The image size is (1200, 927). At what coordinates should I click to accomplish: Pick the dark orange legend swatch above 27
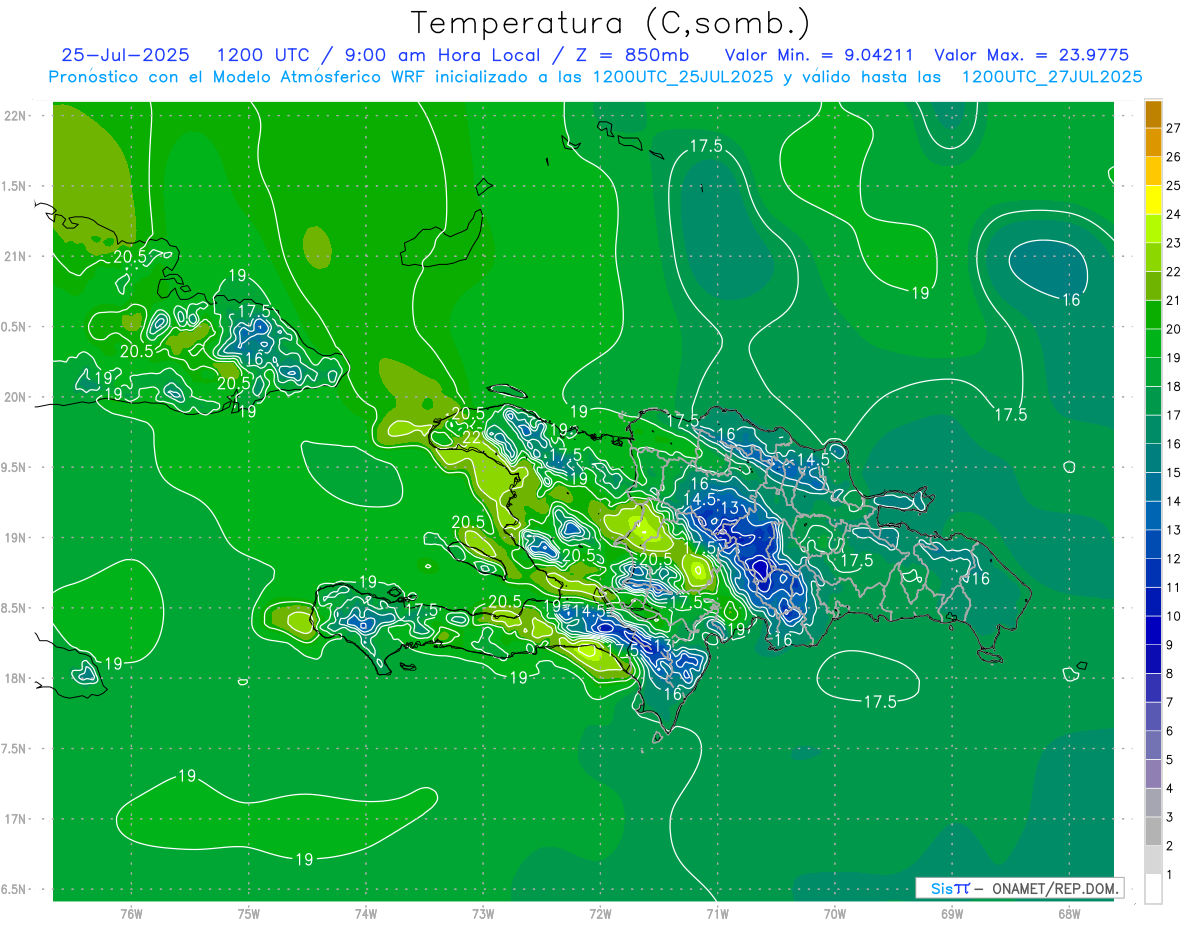[1153, 113]
